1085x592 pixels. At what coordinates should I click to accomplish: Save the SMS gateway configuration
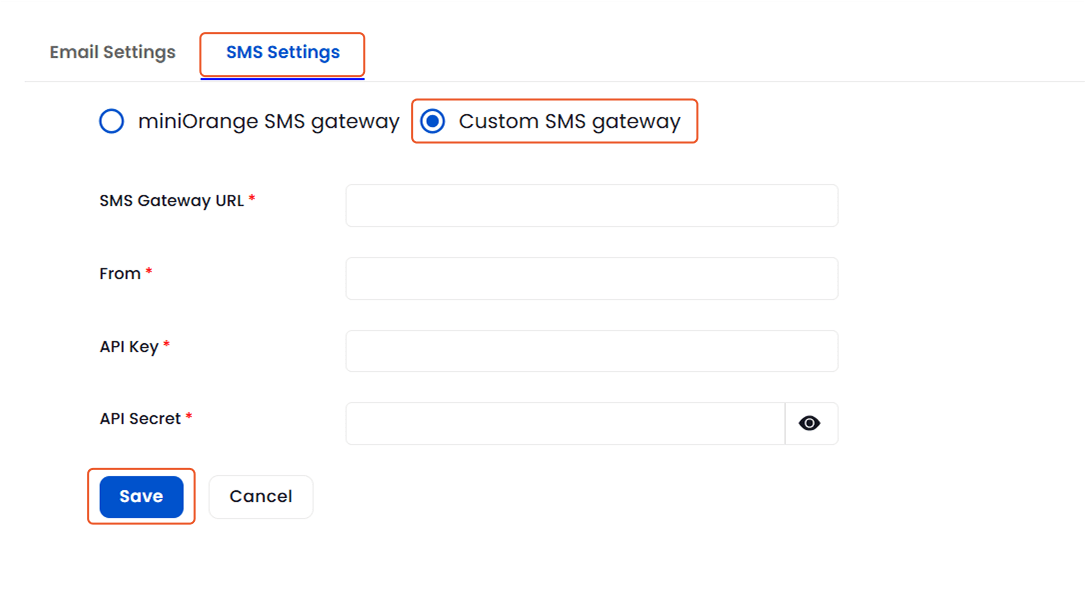pyautogui.click(x=140, y=496)
